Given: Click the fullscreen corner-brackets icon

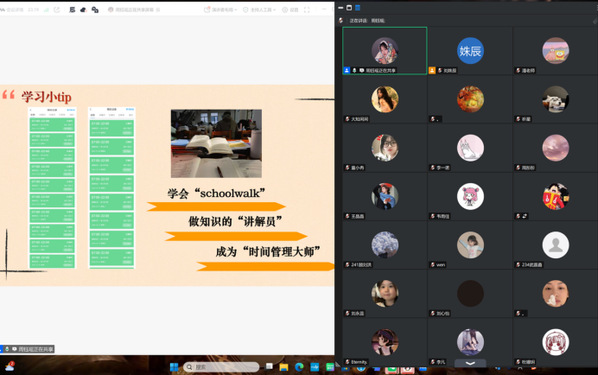Looking at the screenshot, I should 307,10.
